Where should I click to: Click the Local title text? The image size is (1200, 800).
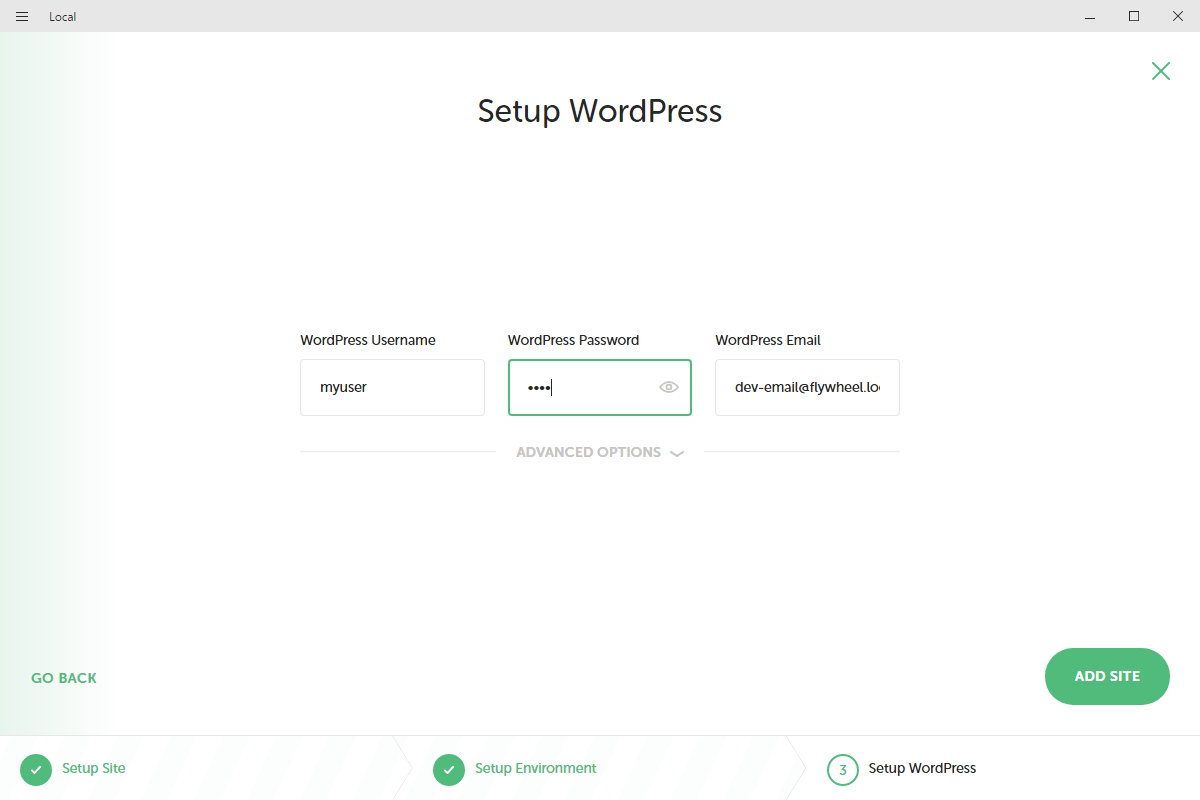point(62,16)
